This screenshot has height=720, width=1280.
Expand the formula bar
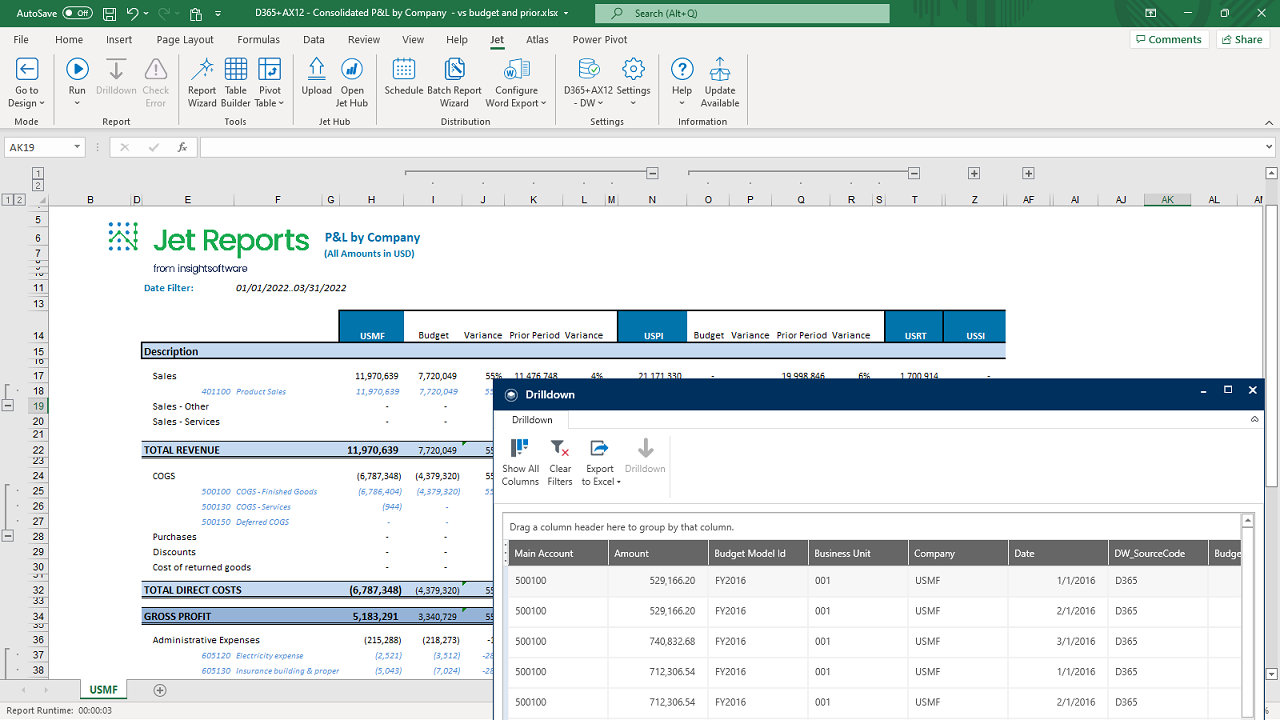click(1270, 147)
